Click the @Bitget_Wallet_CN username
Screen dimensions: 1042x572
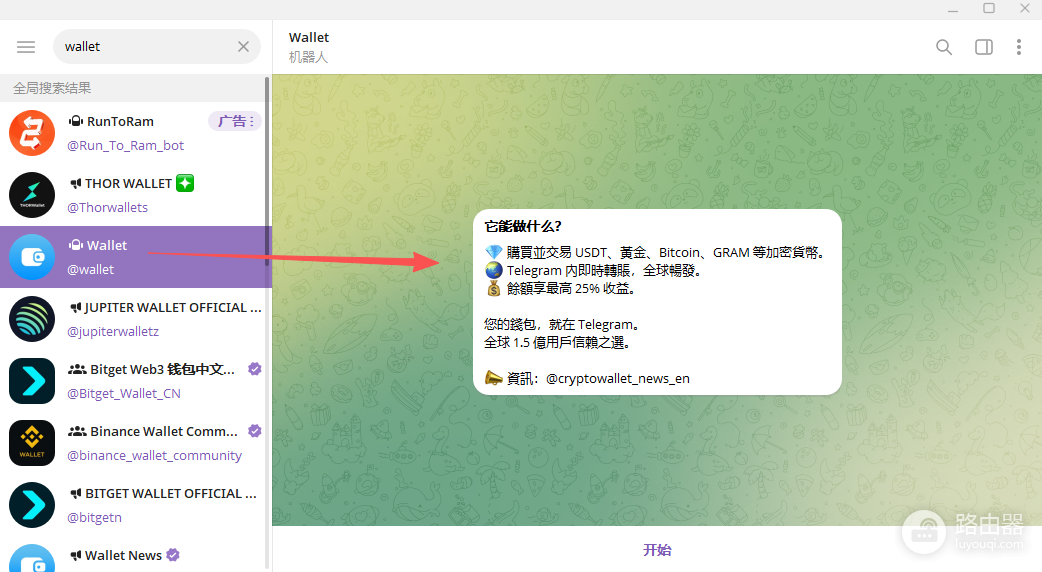124,393
